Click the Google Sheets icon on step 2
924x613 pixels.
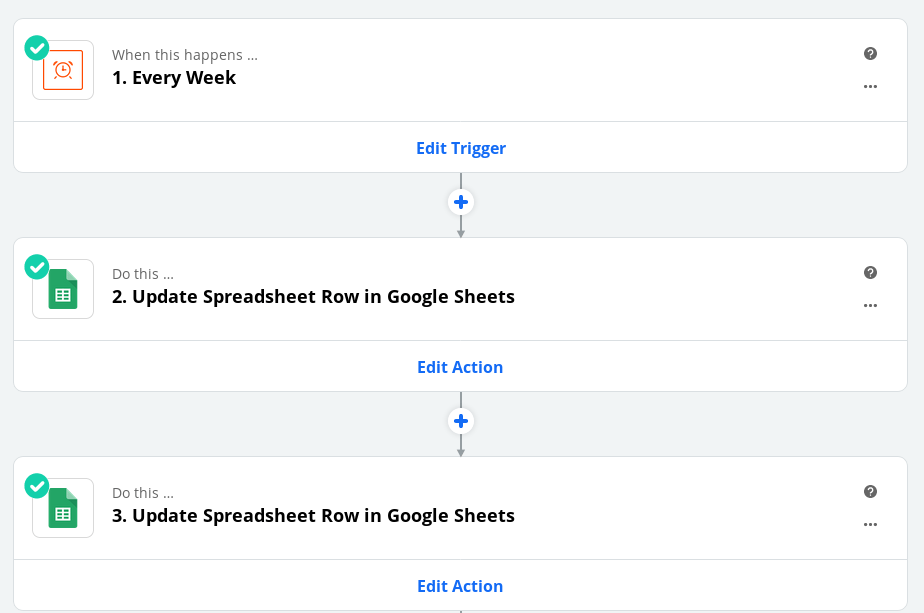click(63, 289)
